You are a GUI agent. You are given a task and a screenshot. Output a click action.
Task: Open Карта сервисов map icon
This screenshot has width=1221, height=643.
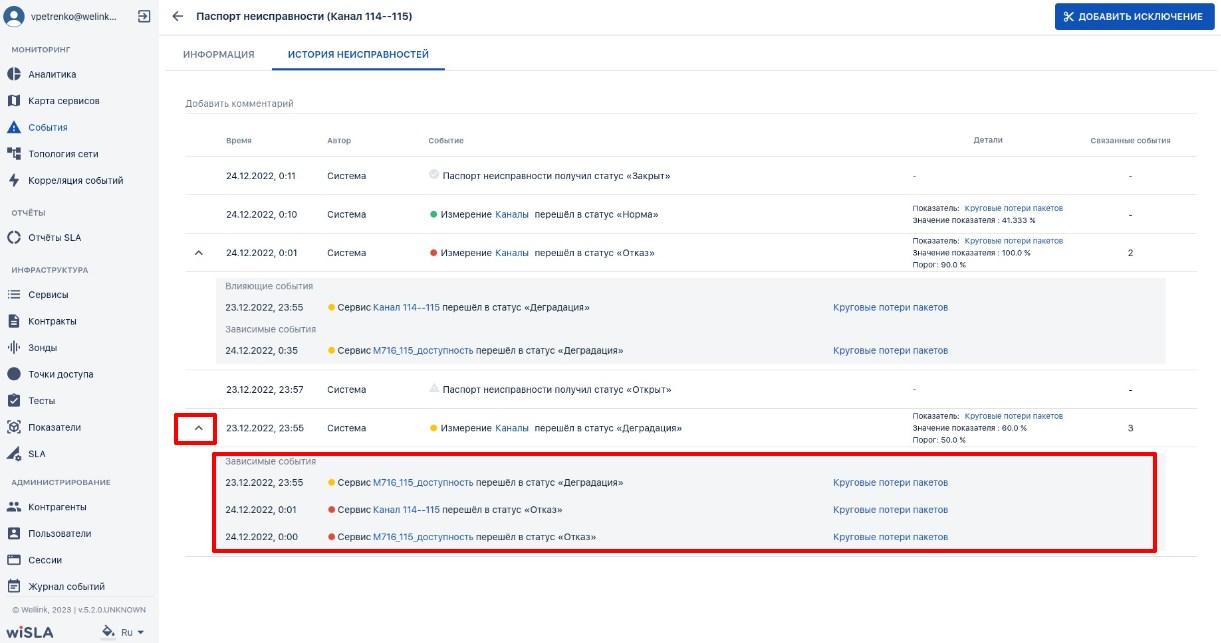[x=14, y=101]
